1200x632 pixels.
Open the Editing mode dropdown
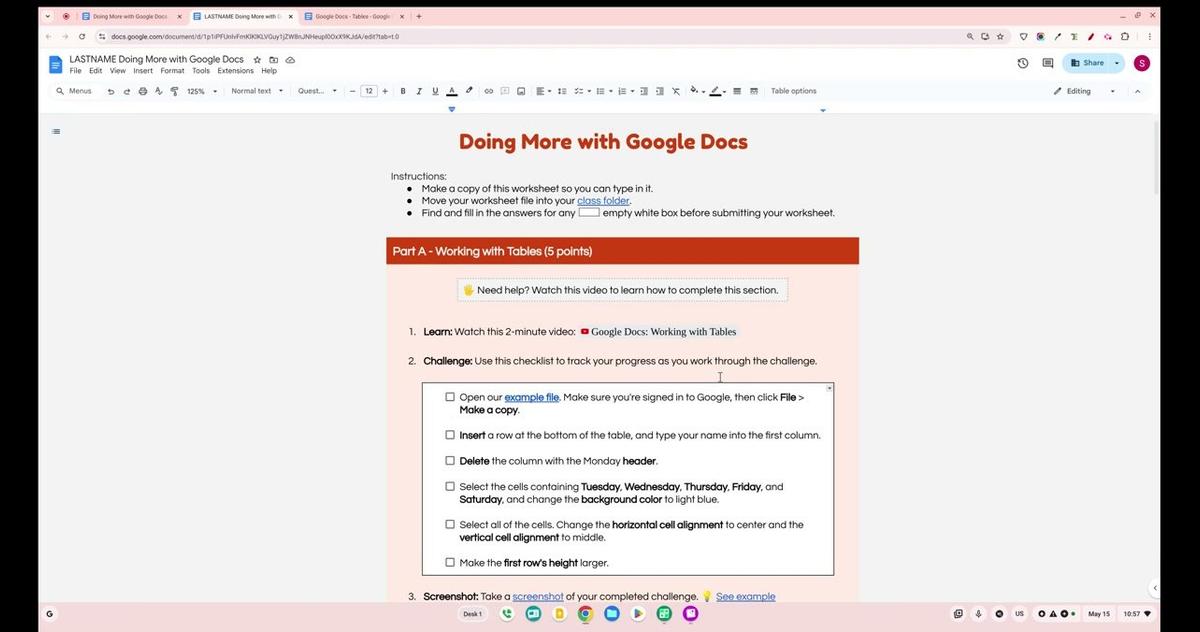coord(1085,91)
